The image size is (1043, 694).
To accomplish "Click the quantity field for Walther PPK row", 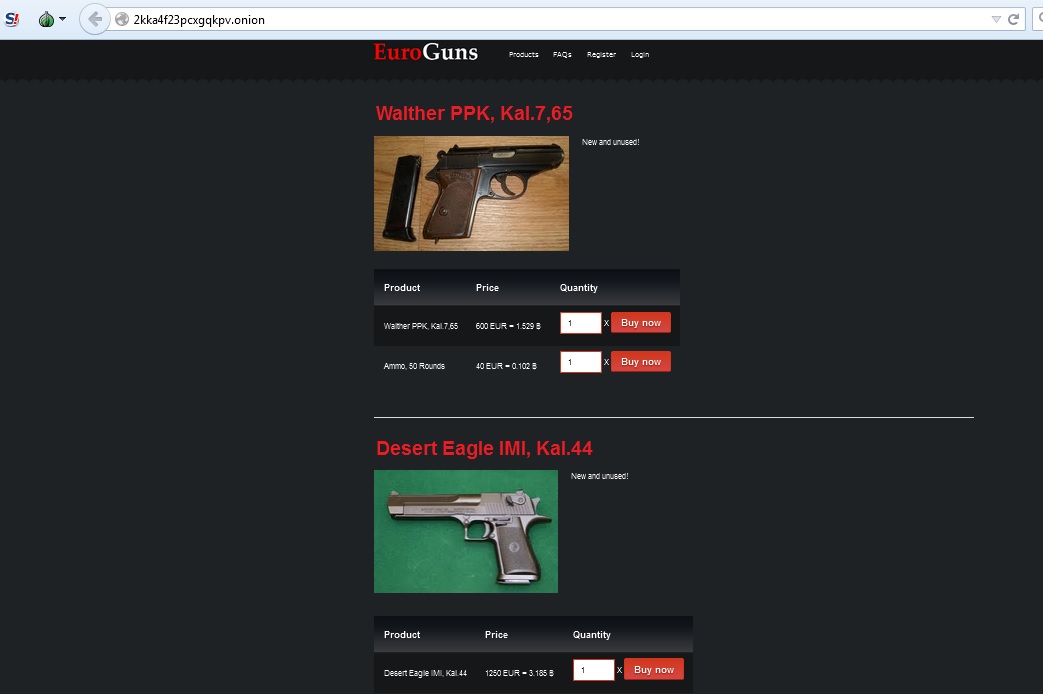I will coord(581,323).
